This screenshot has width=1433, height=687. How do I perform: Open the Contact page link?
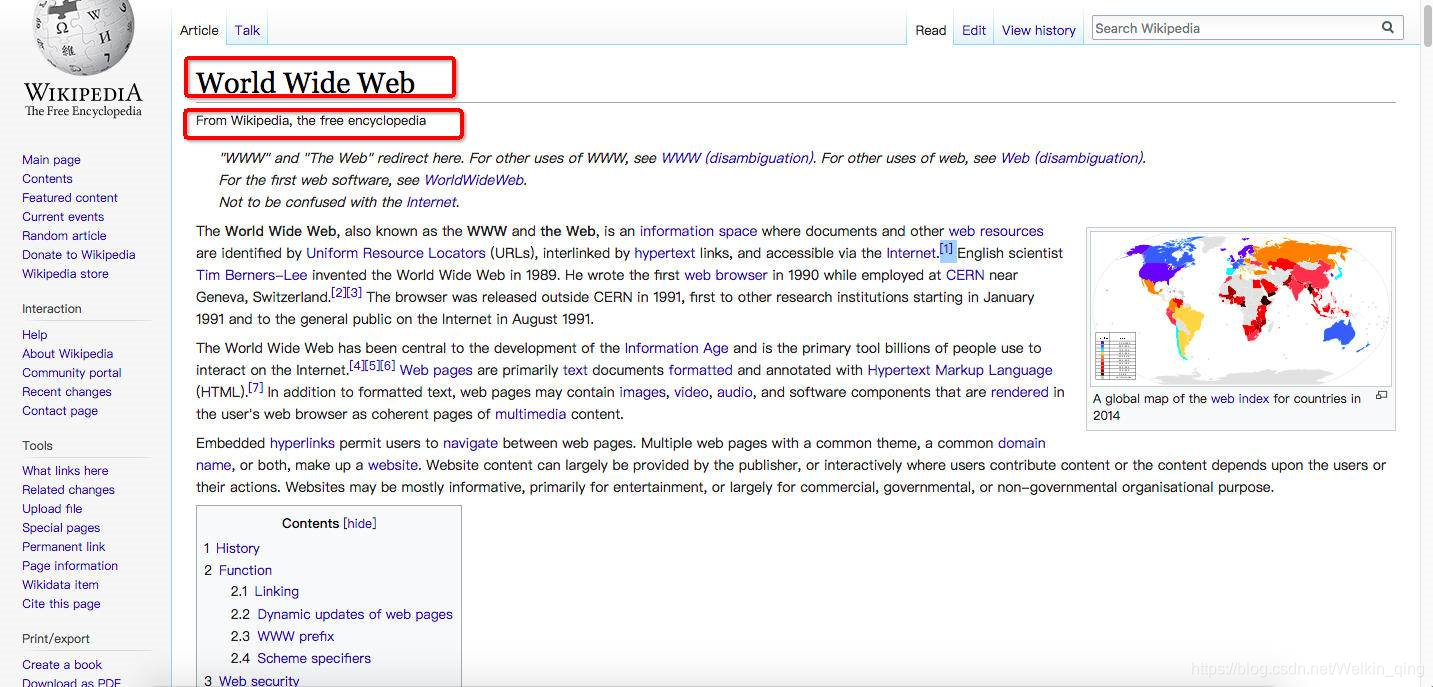point(60,411)
